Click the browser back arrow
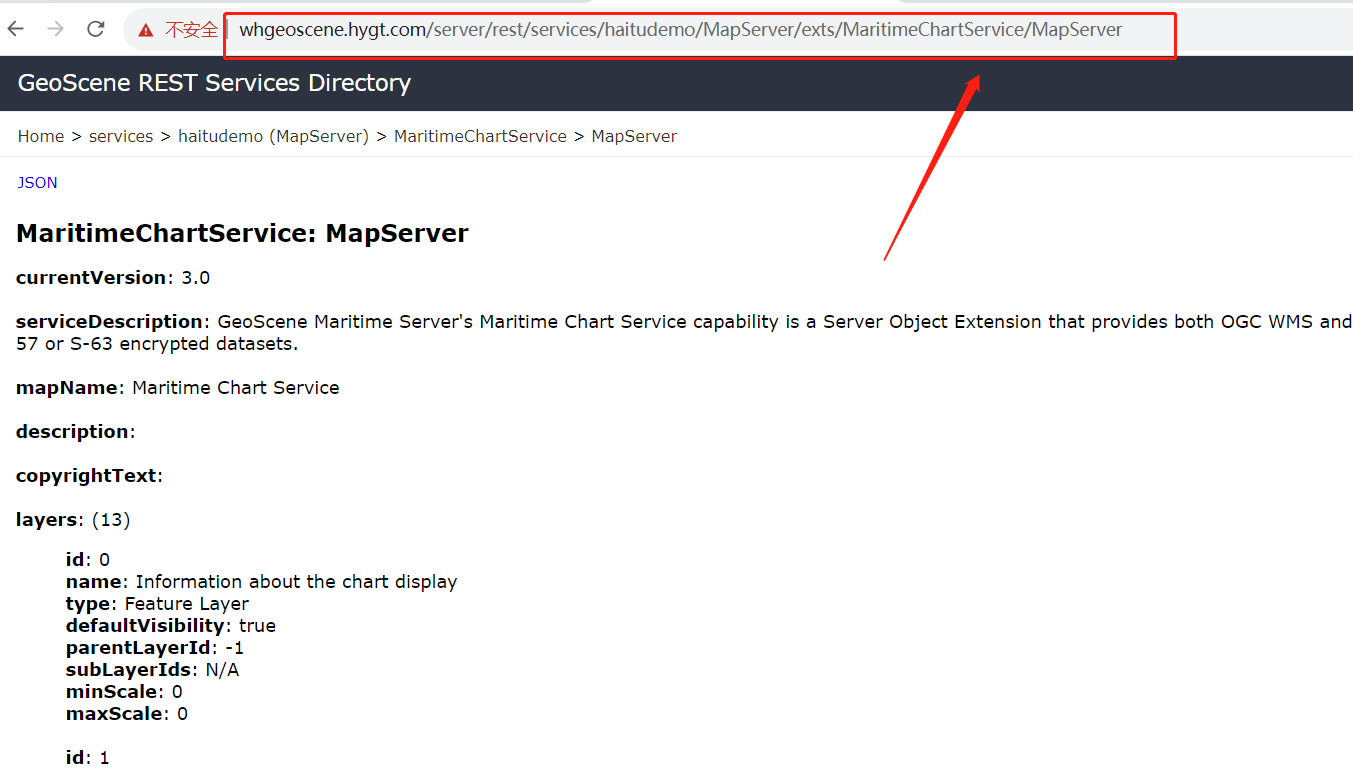Viewport: 1353px width, 769px height. click(x=15, y=29)
